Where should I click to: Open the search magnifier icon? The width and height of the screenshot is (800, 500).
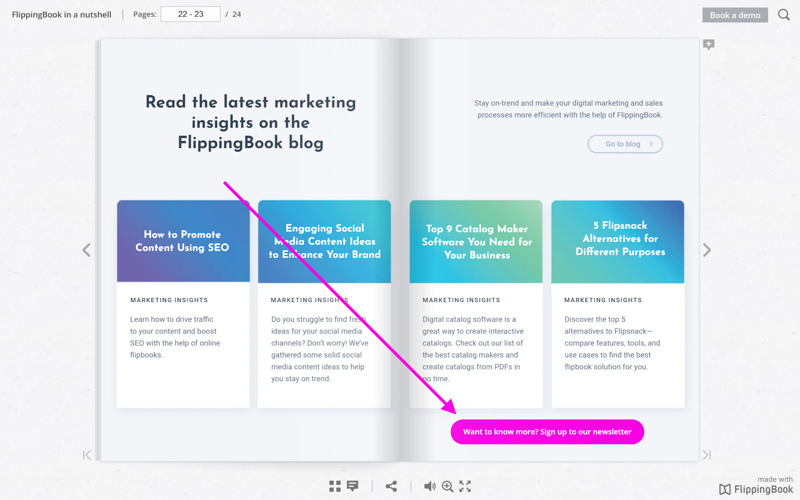(x=784, y=15)
